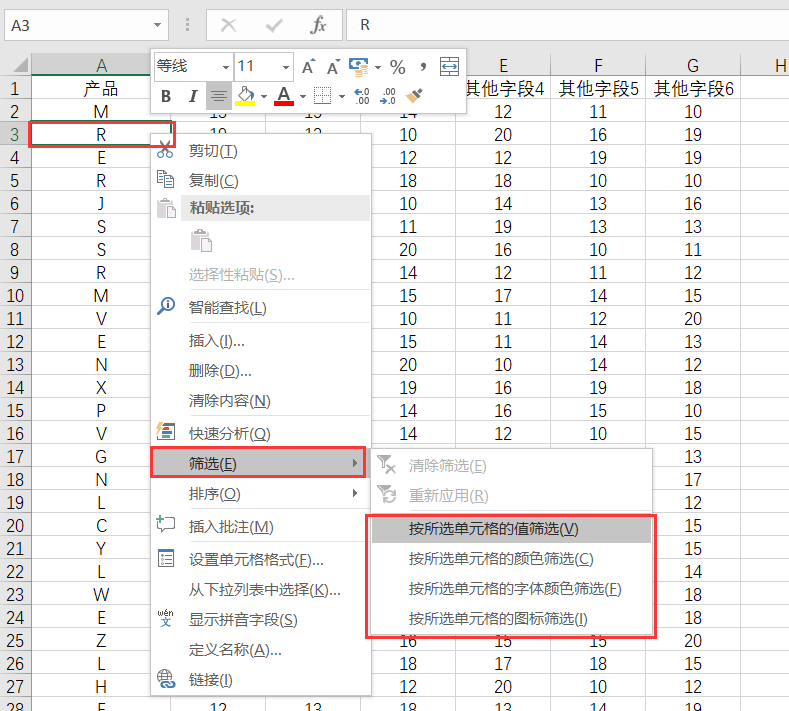
Task: Click the format cells icon
Action: pyautogui.click(x=166, y=558)
